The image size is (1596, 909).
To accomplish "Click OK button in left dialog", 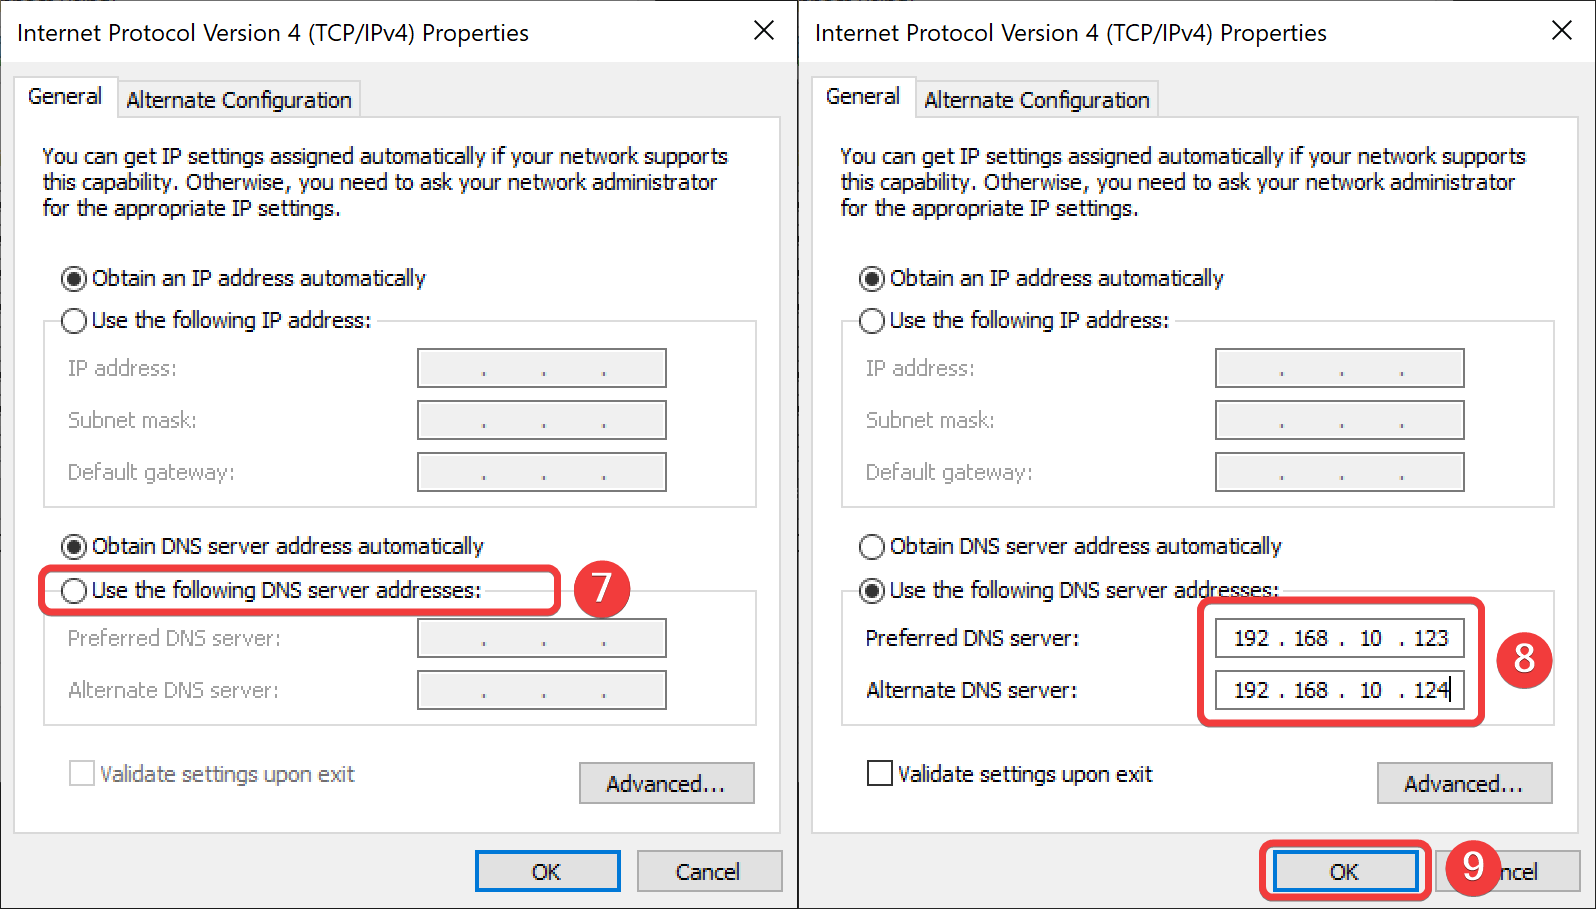I will [547, 872].
